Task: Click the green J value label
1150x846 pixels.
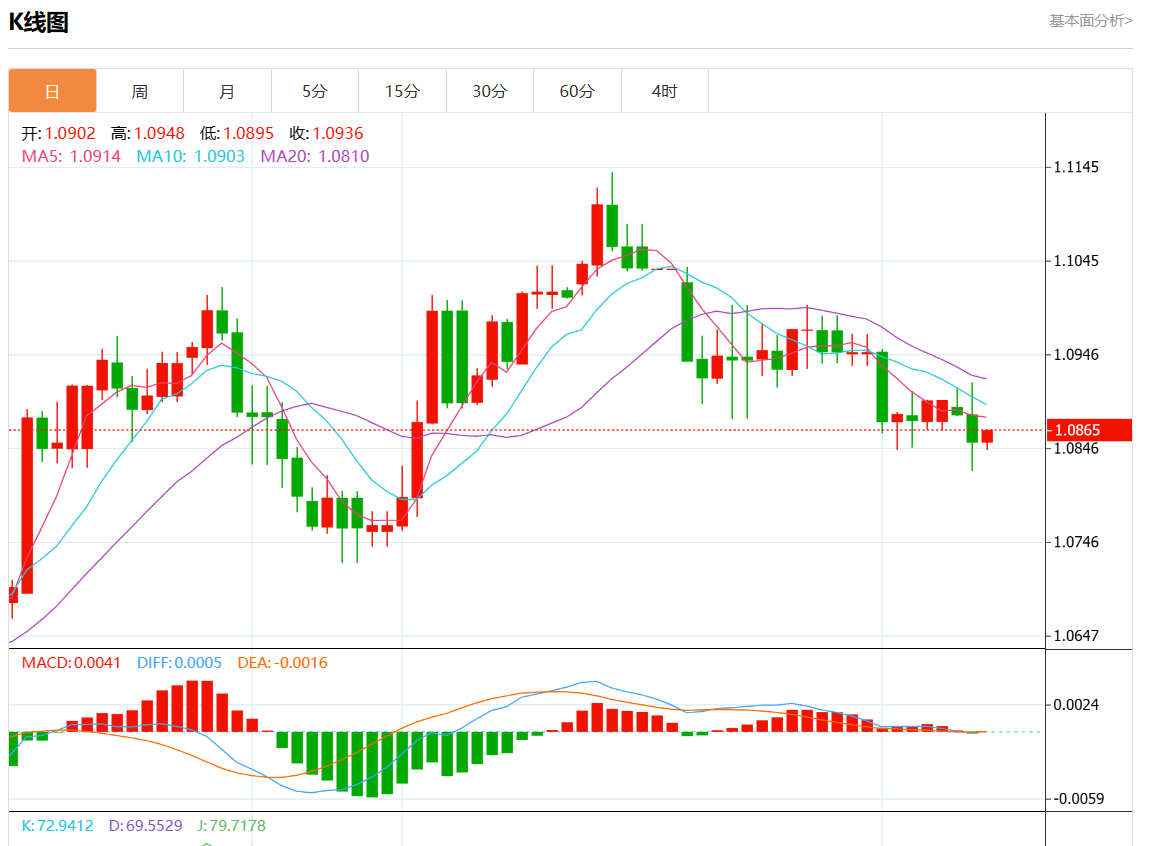Action: pos(232,826)
